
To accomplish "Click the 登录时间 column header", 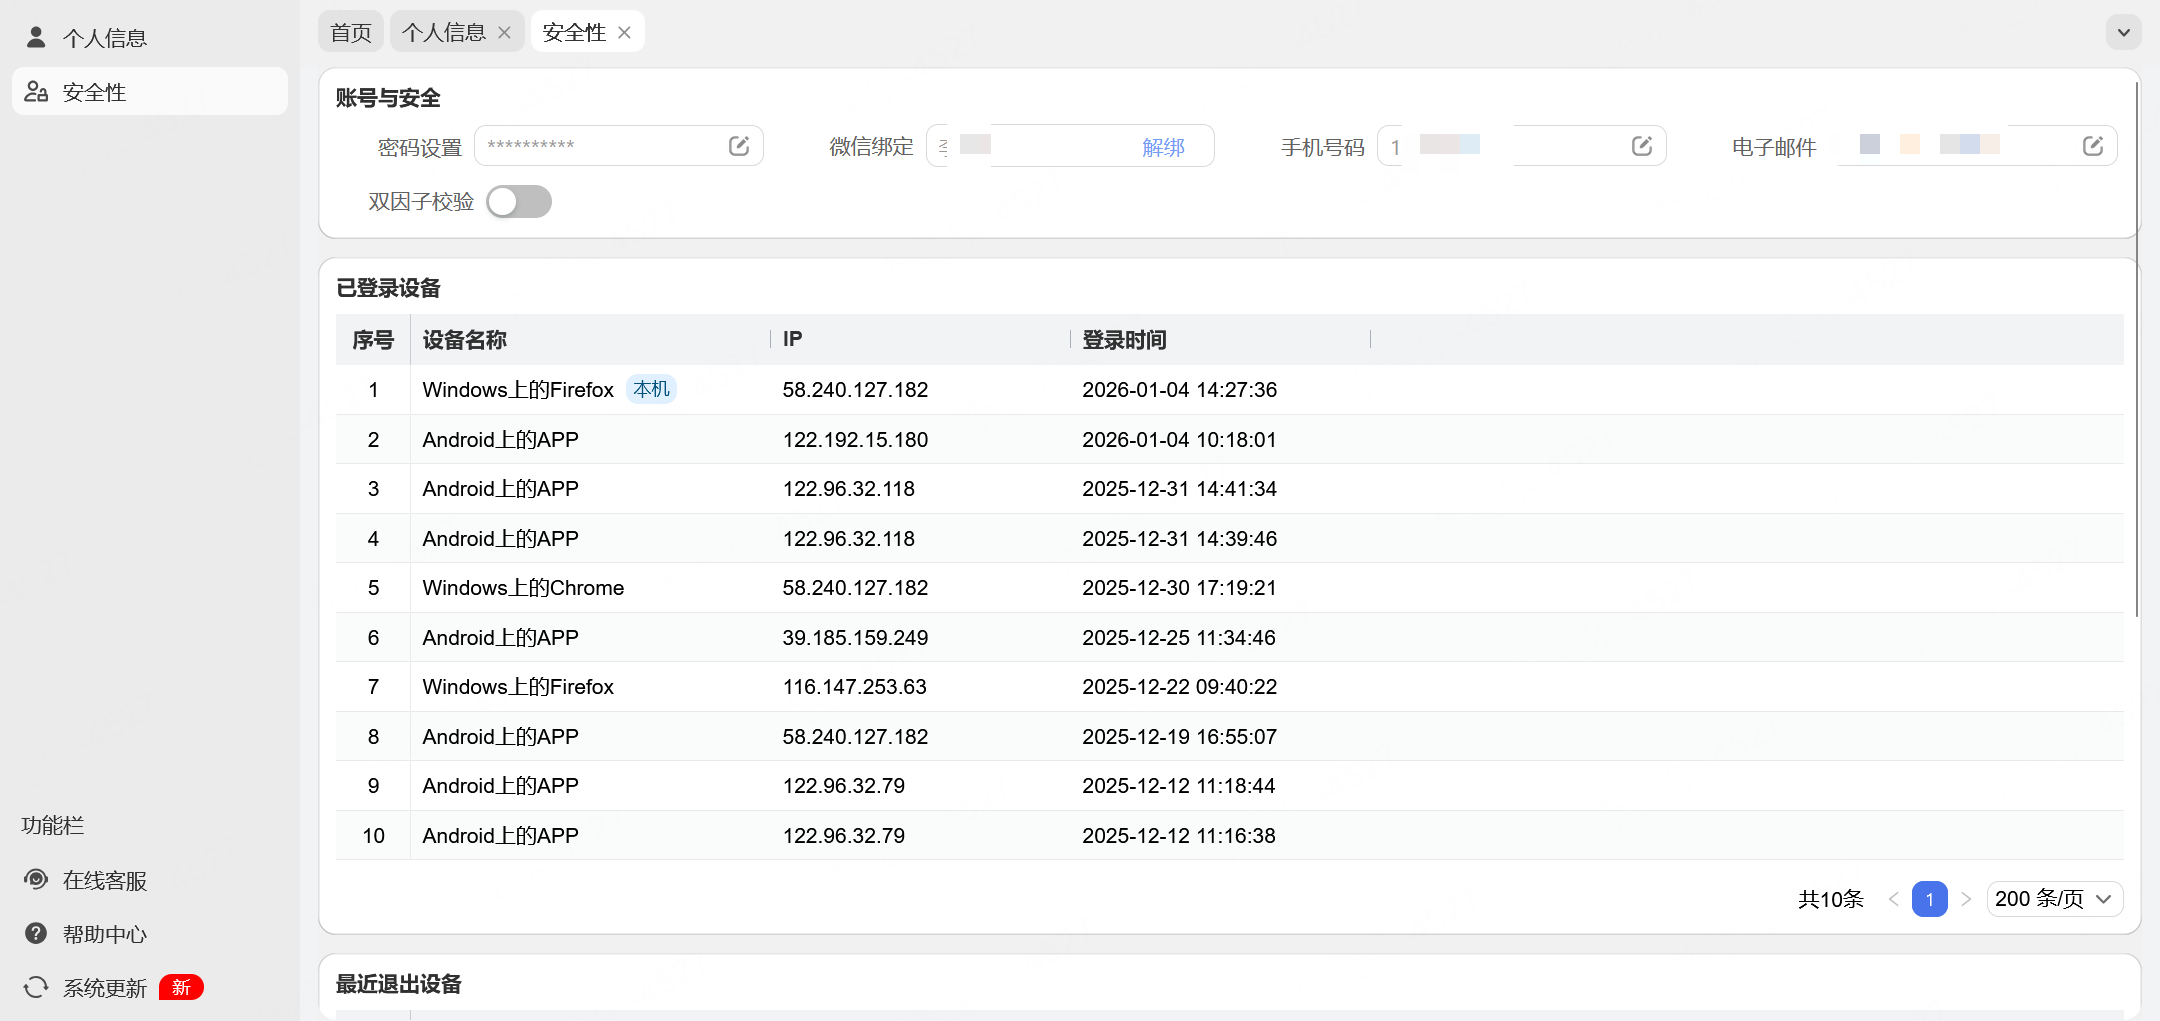I will [1124, 340].
